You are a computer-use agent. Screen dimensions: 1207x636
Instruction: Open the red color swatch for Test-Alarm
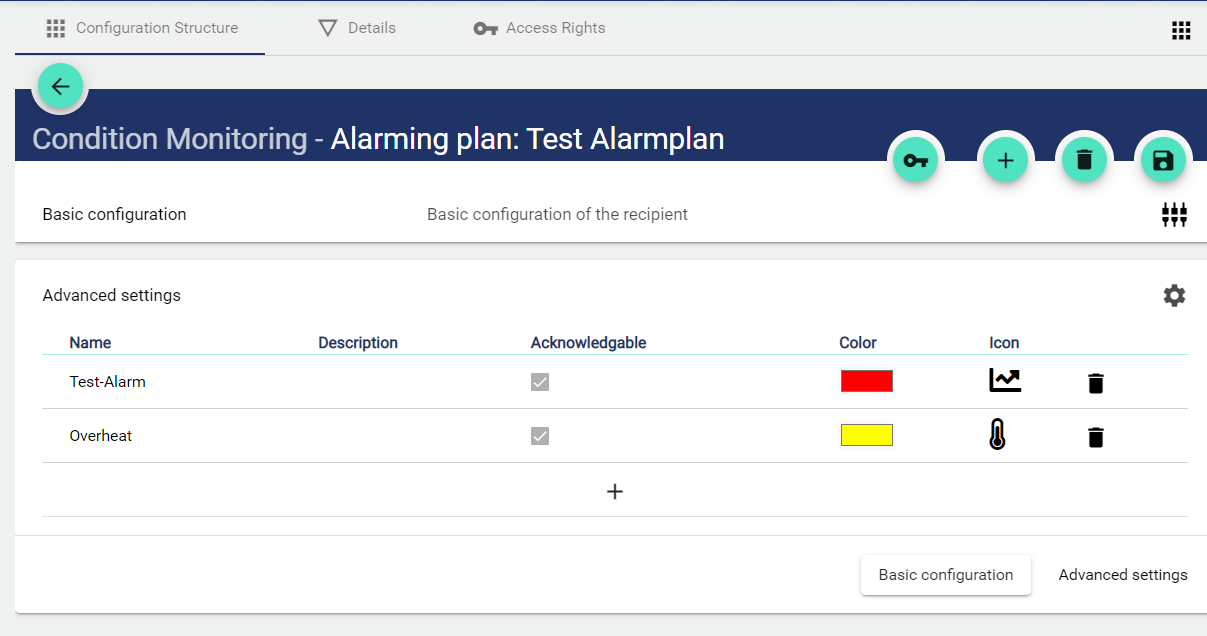[x=866, y=381]
